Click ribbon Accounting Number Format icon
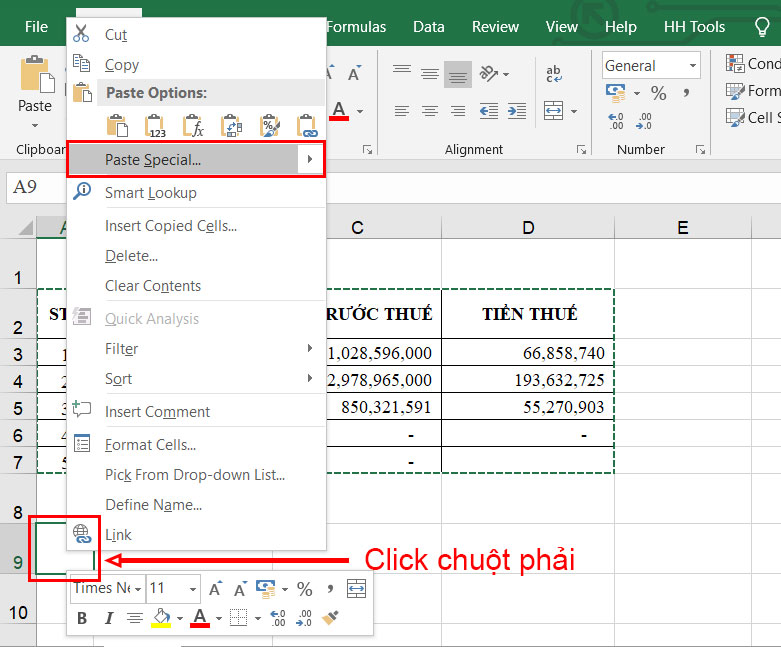 click(x=616, y=93)
